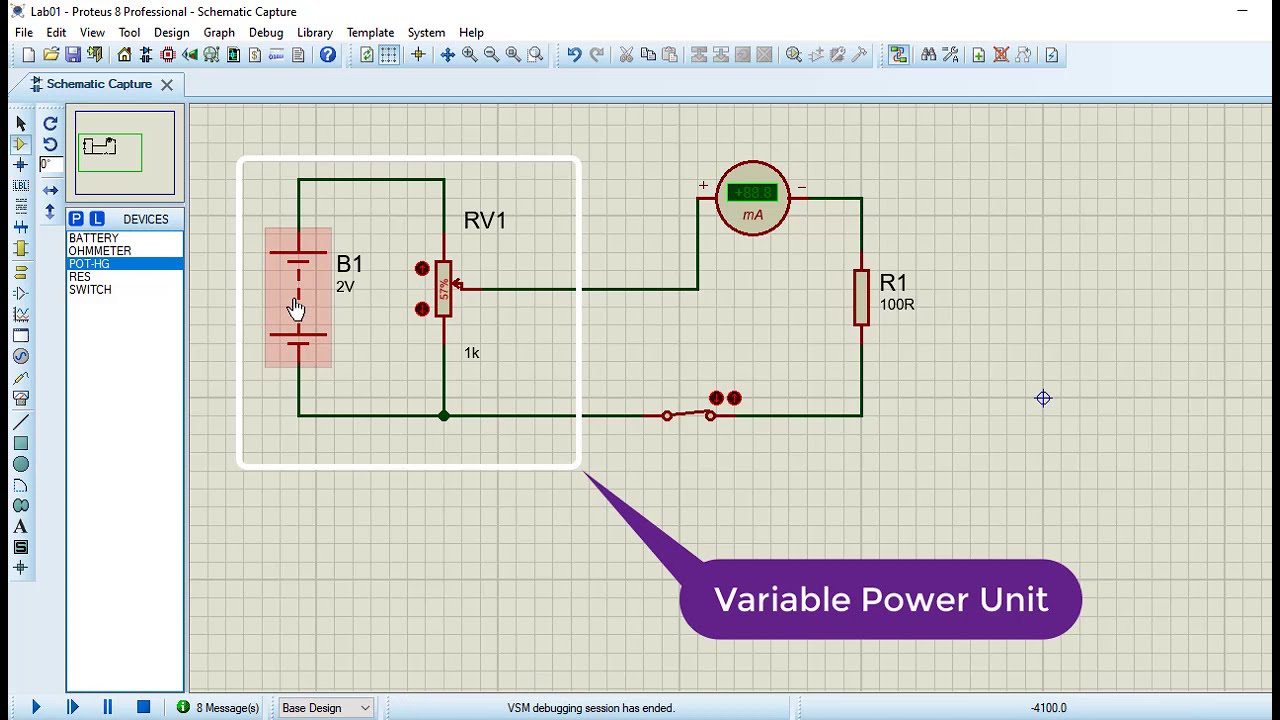Open the File menu
This screenshot has height=720, width=1280.
24,32
